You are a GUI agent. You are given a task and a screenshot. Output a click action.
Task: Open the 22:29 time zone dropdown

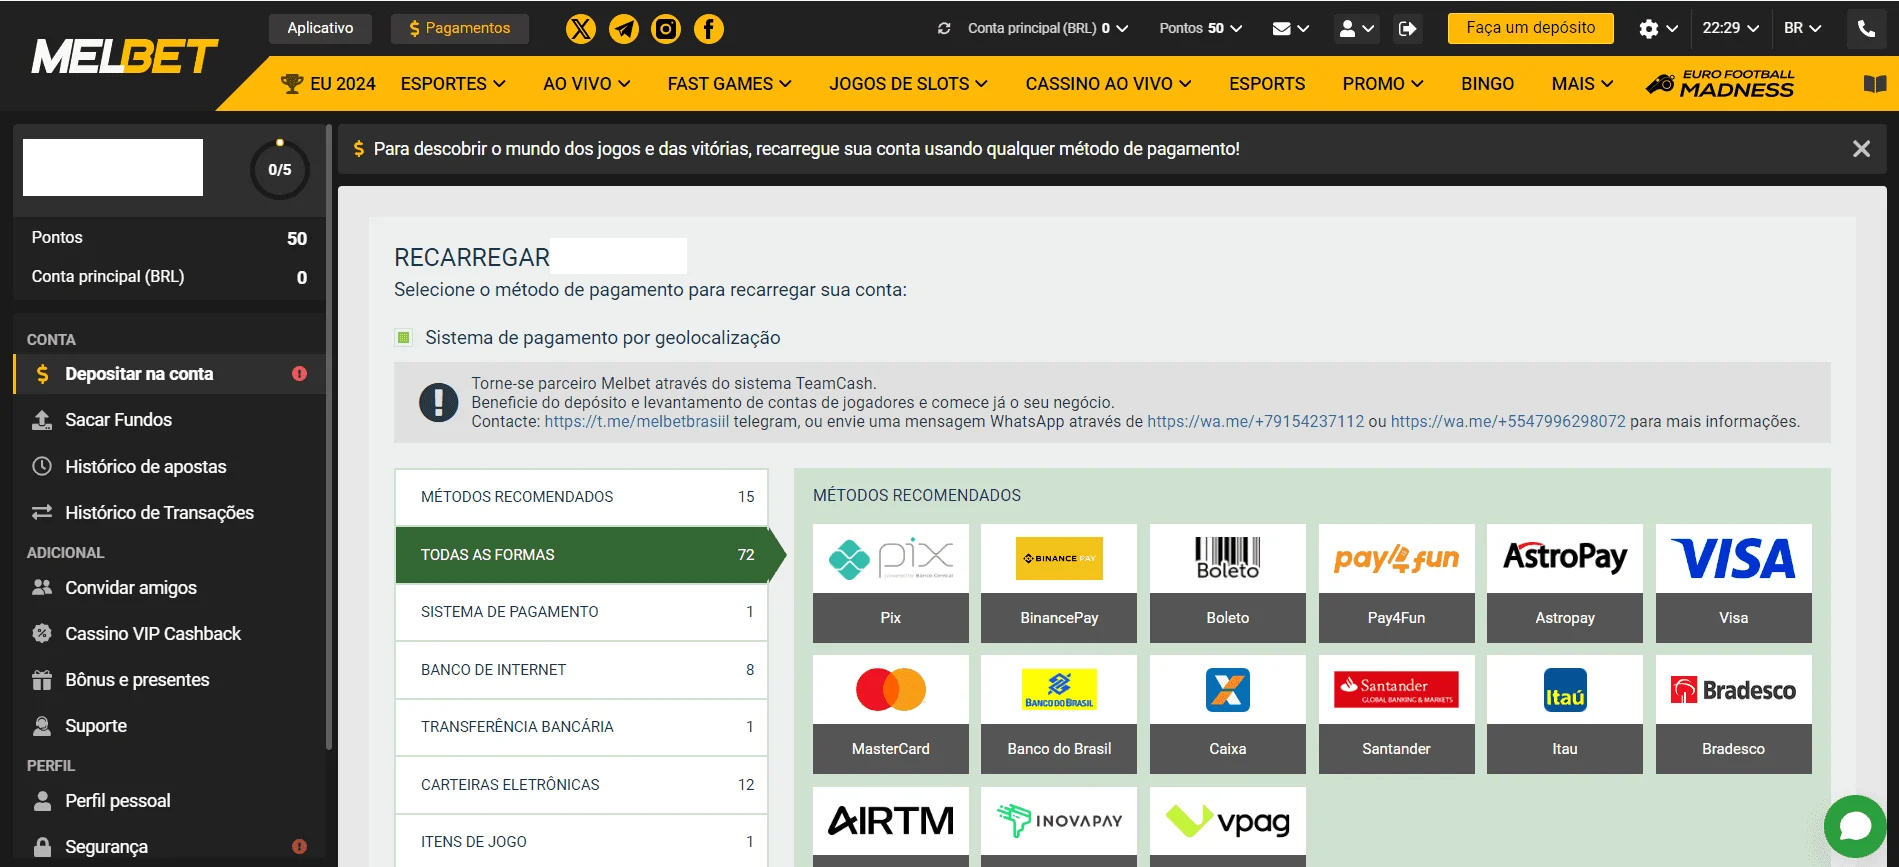click(x=1731, y=29)
